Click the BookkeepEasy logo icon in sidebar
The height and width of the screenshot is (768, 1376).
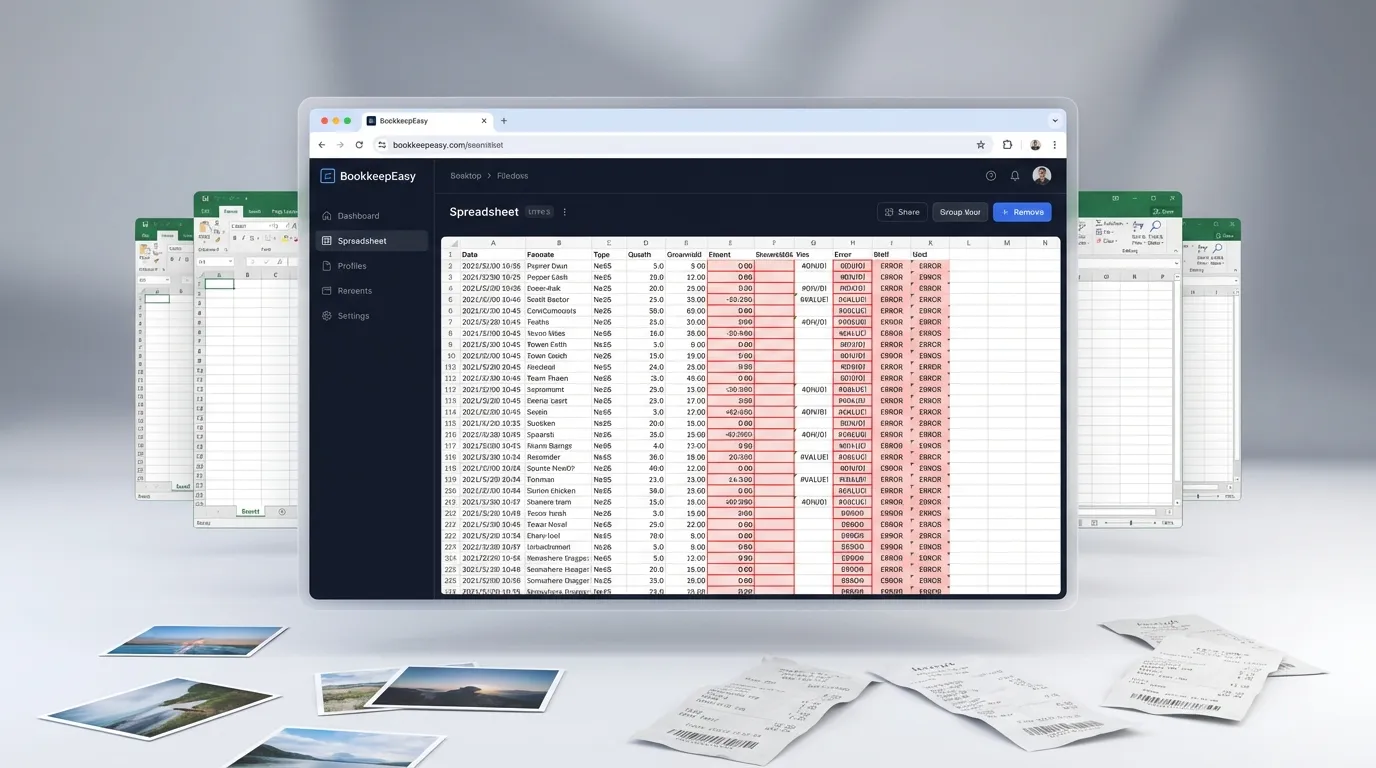[x=327, y=176]
